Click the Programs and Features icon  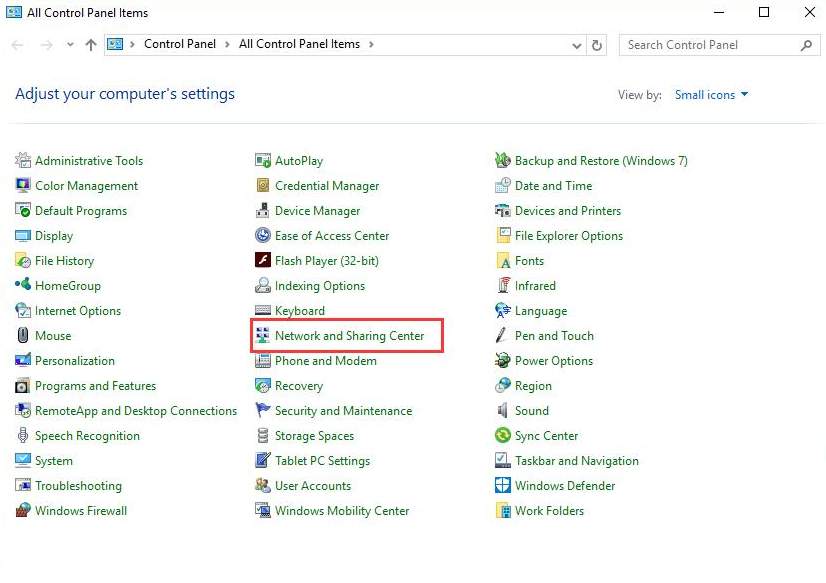[23, 386]
